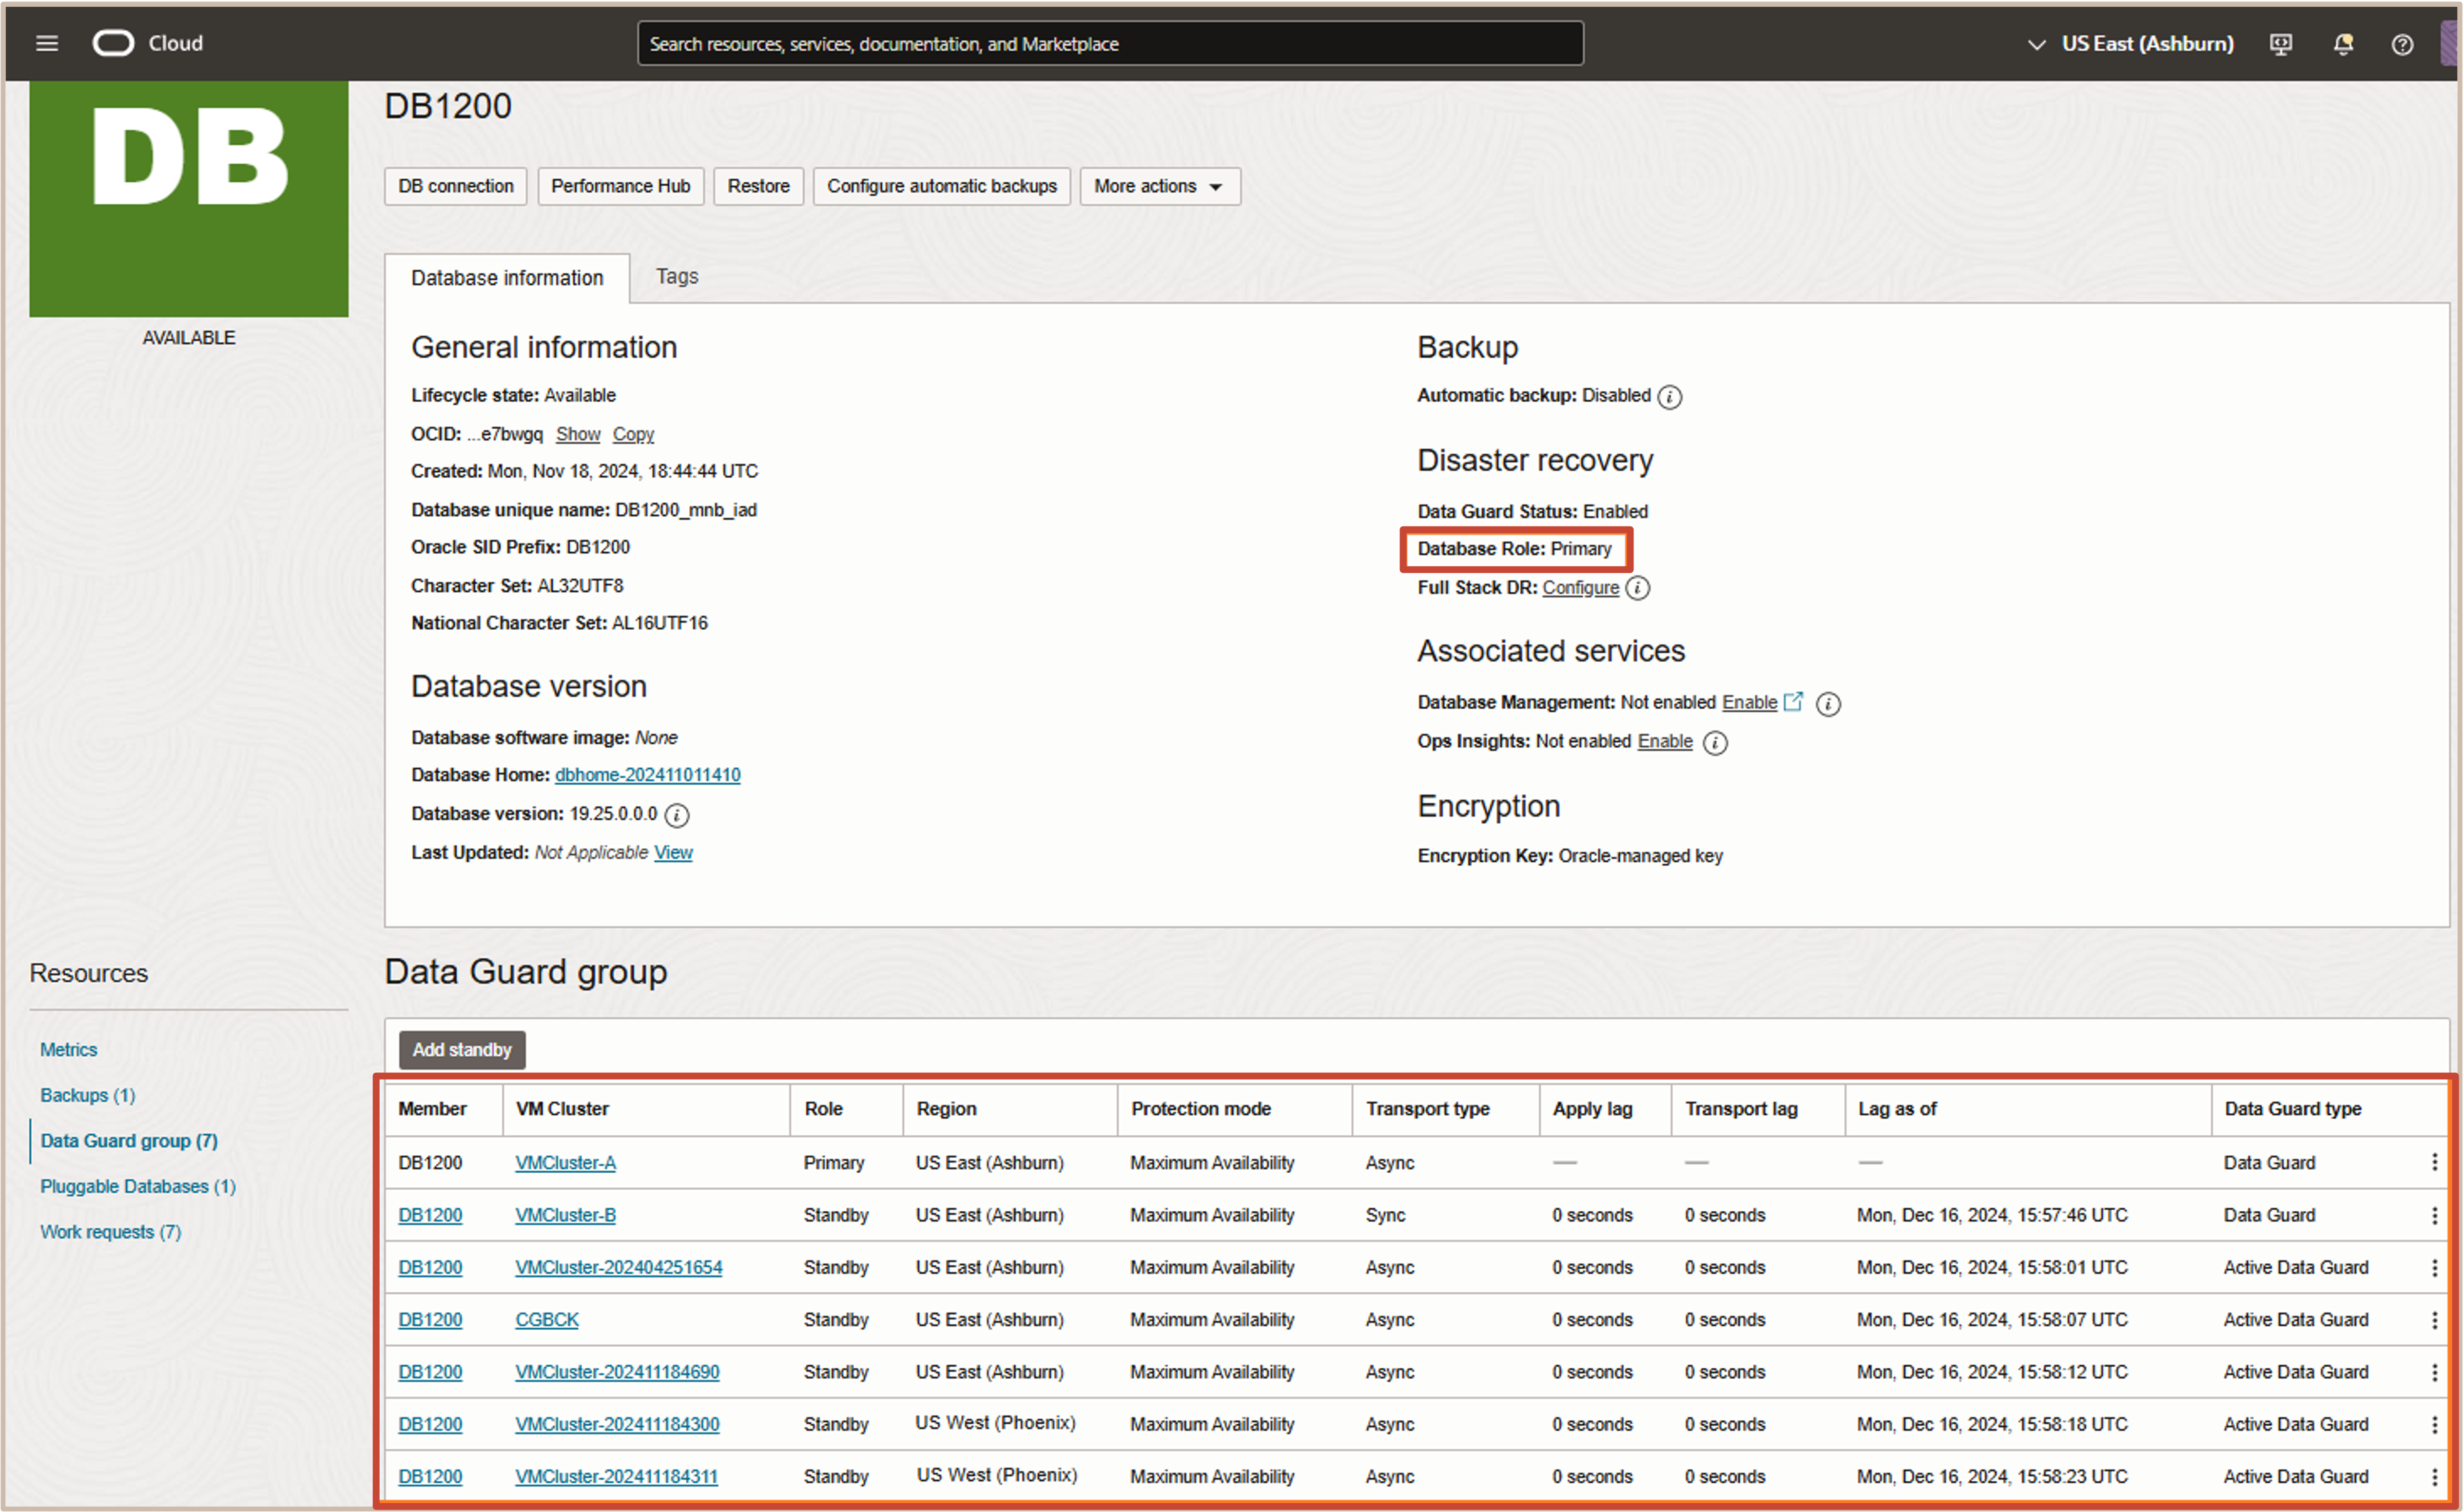2464x1512 pixels.
Task: Expand the US East (Ashburn) region selector
Action: [2130, 44]
